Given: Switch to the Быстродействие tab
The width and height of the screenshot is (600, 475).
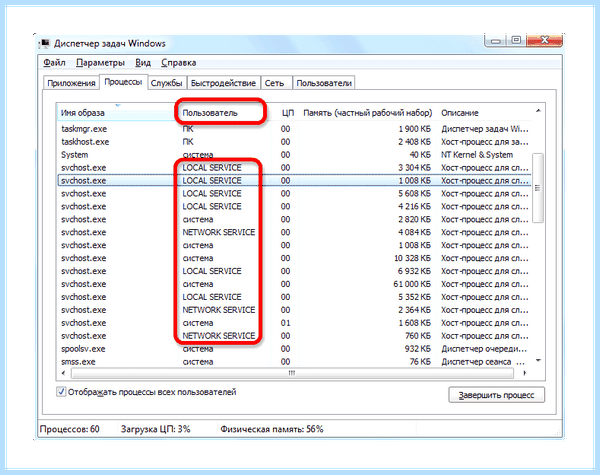Looking at the screenshot, I should [x=223, y=83].
